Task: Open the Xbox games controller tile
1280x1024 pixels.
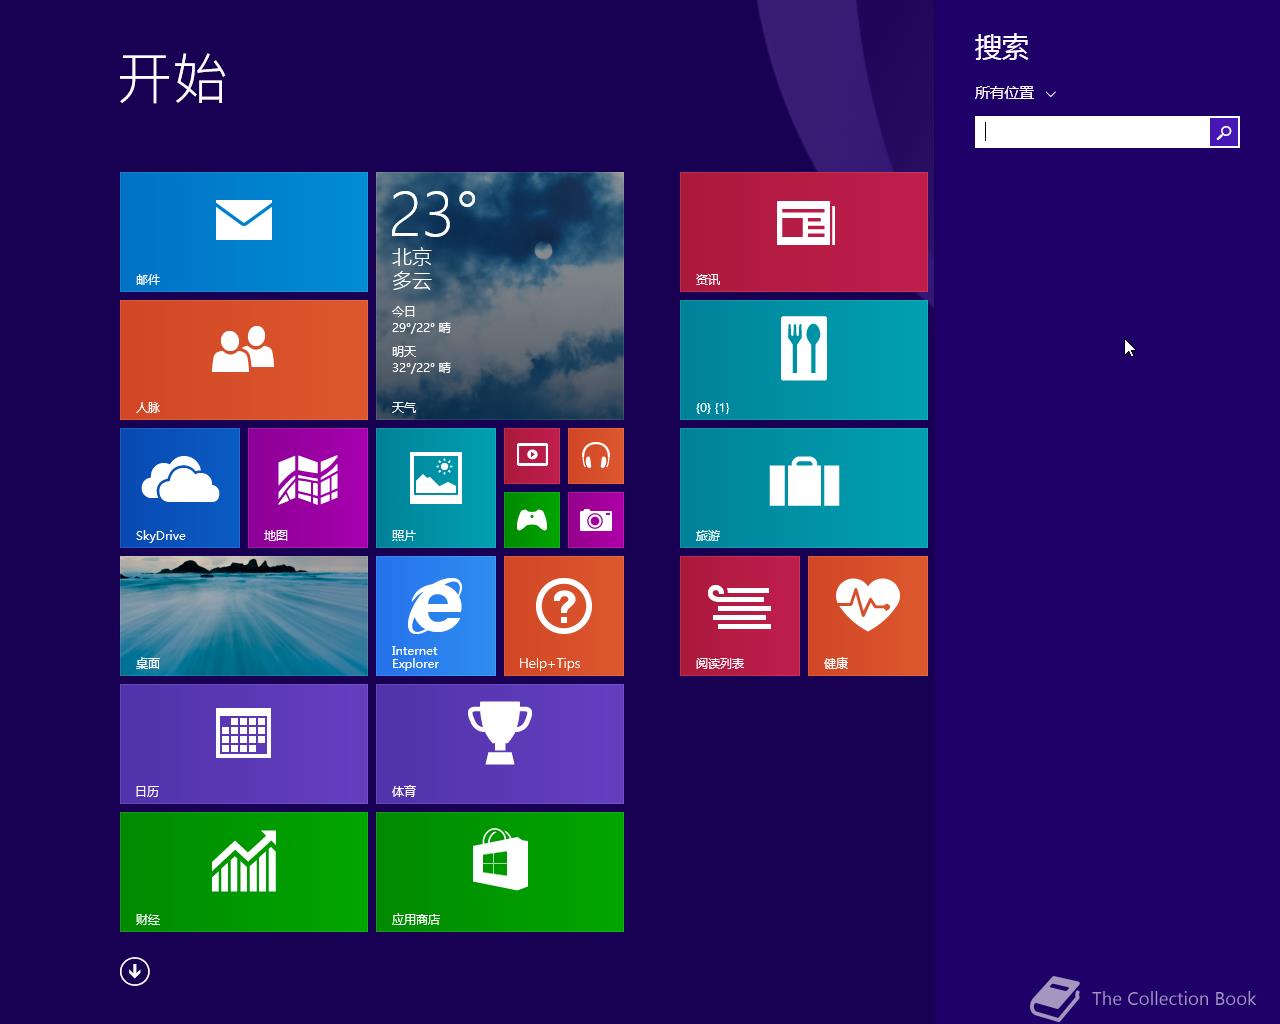Action: [532, 520]
